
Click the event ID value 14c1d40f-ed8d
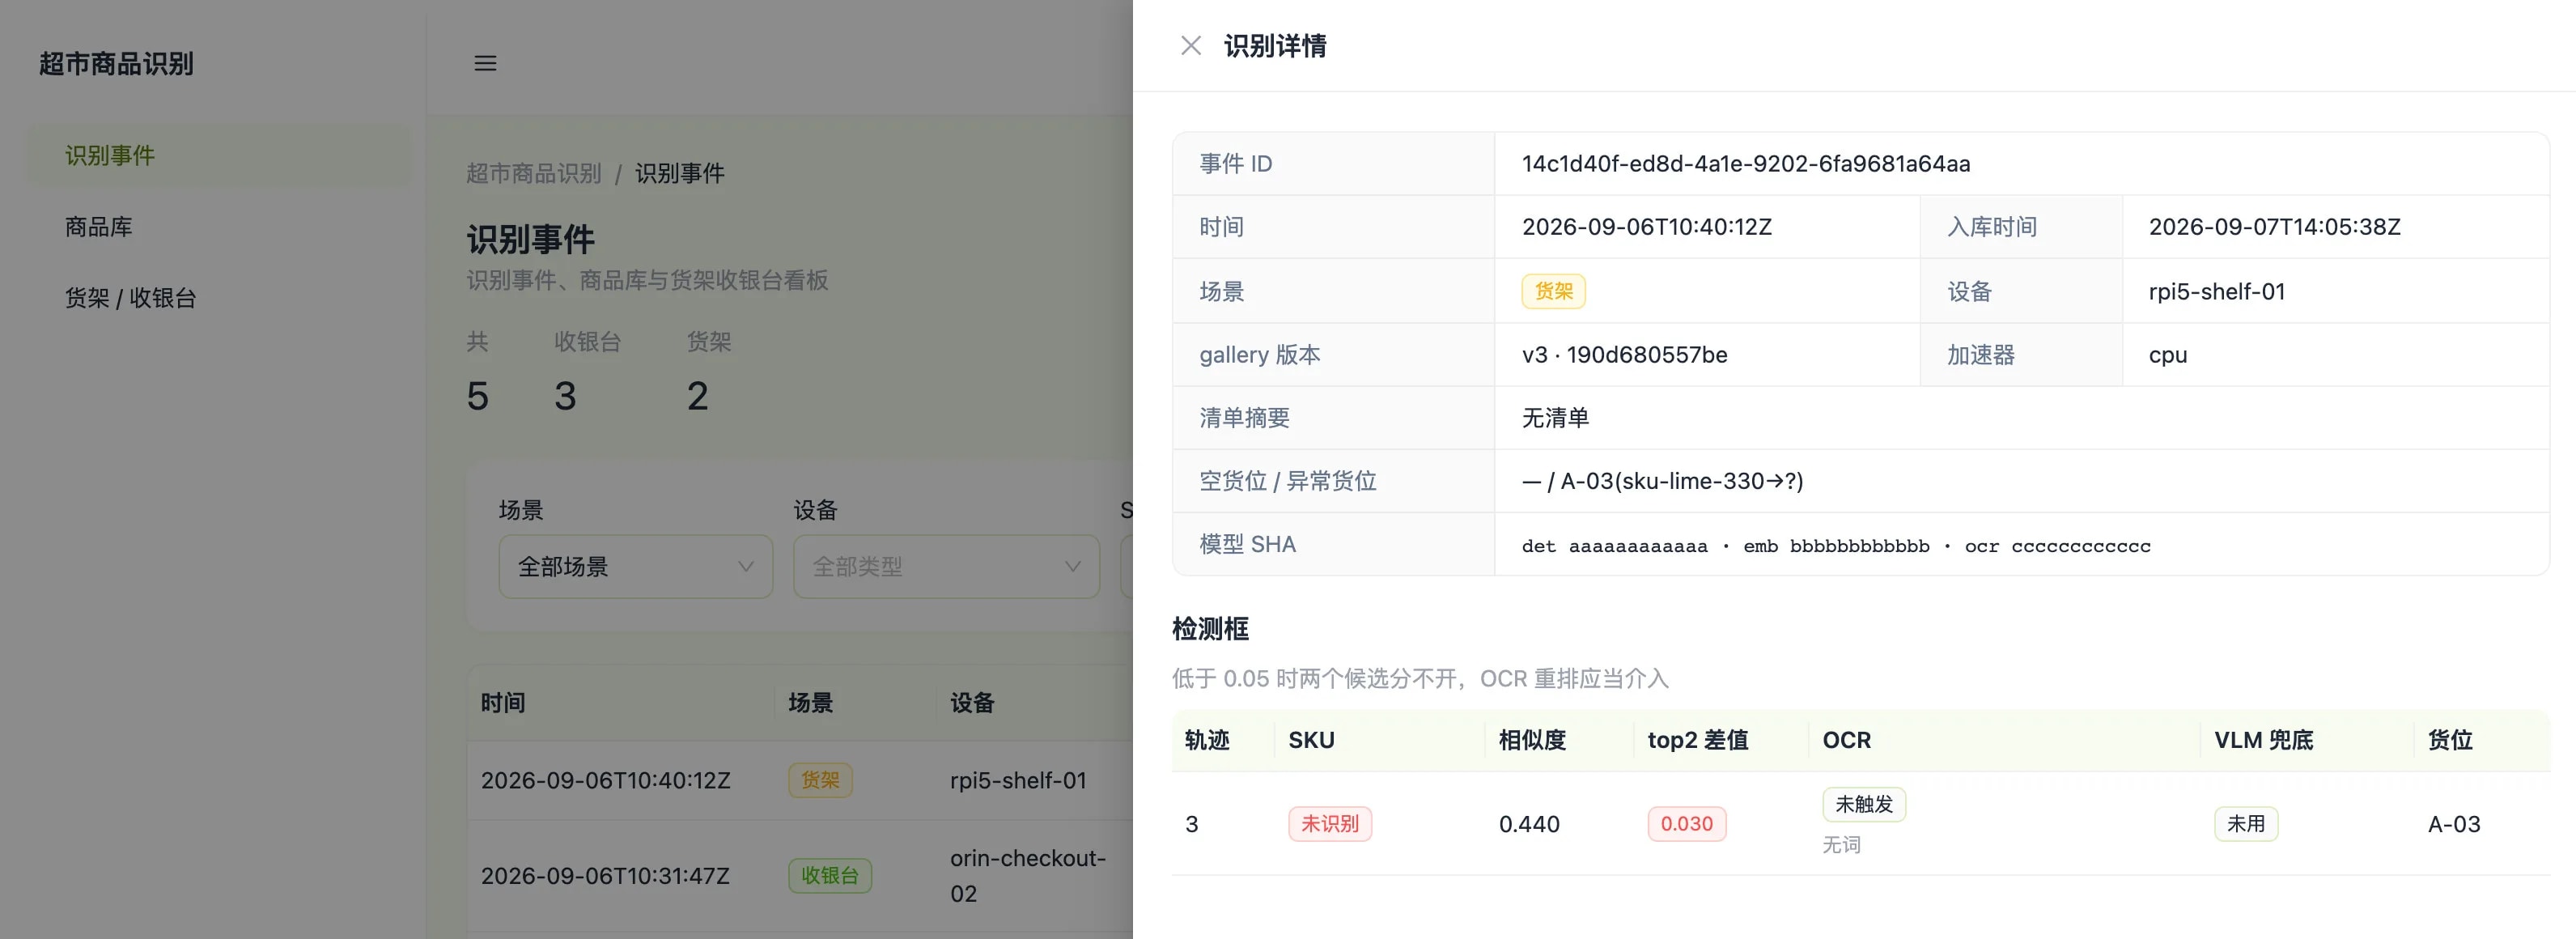[1746, 164]
